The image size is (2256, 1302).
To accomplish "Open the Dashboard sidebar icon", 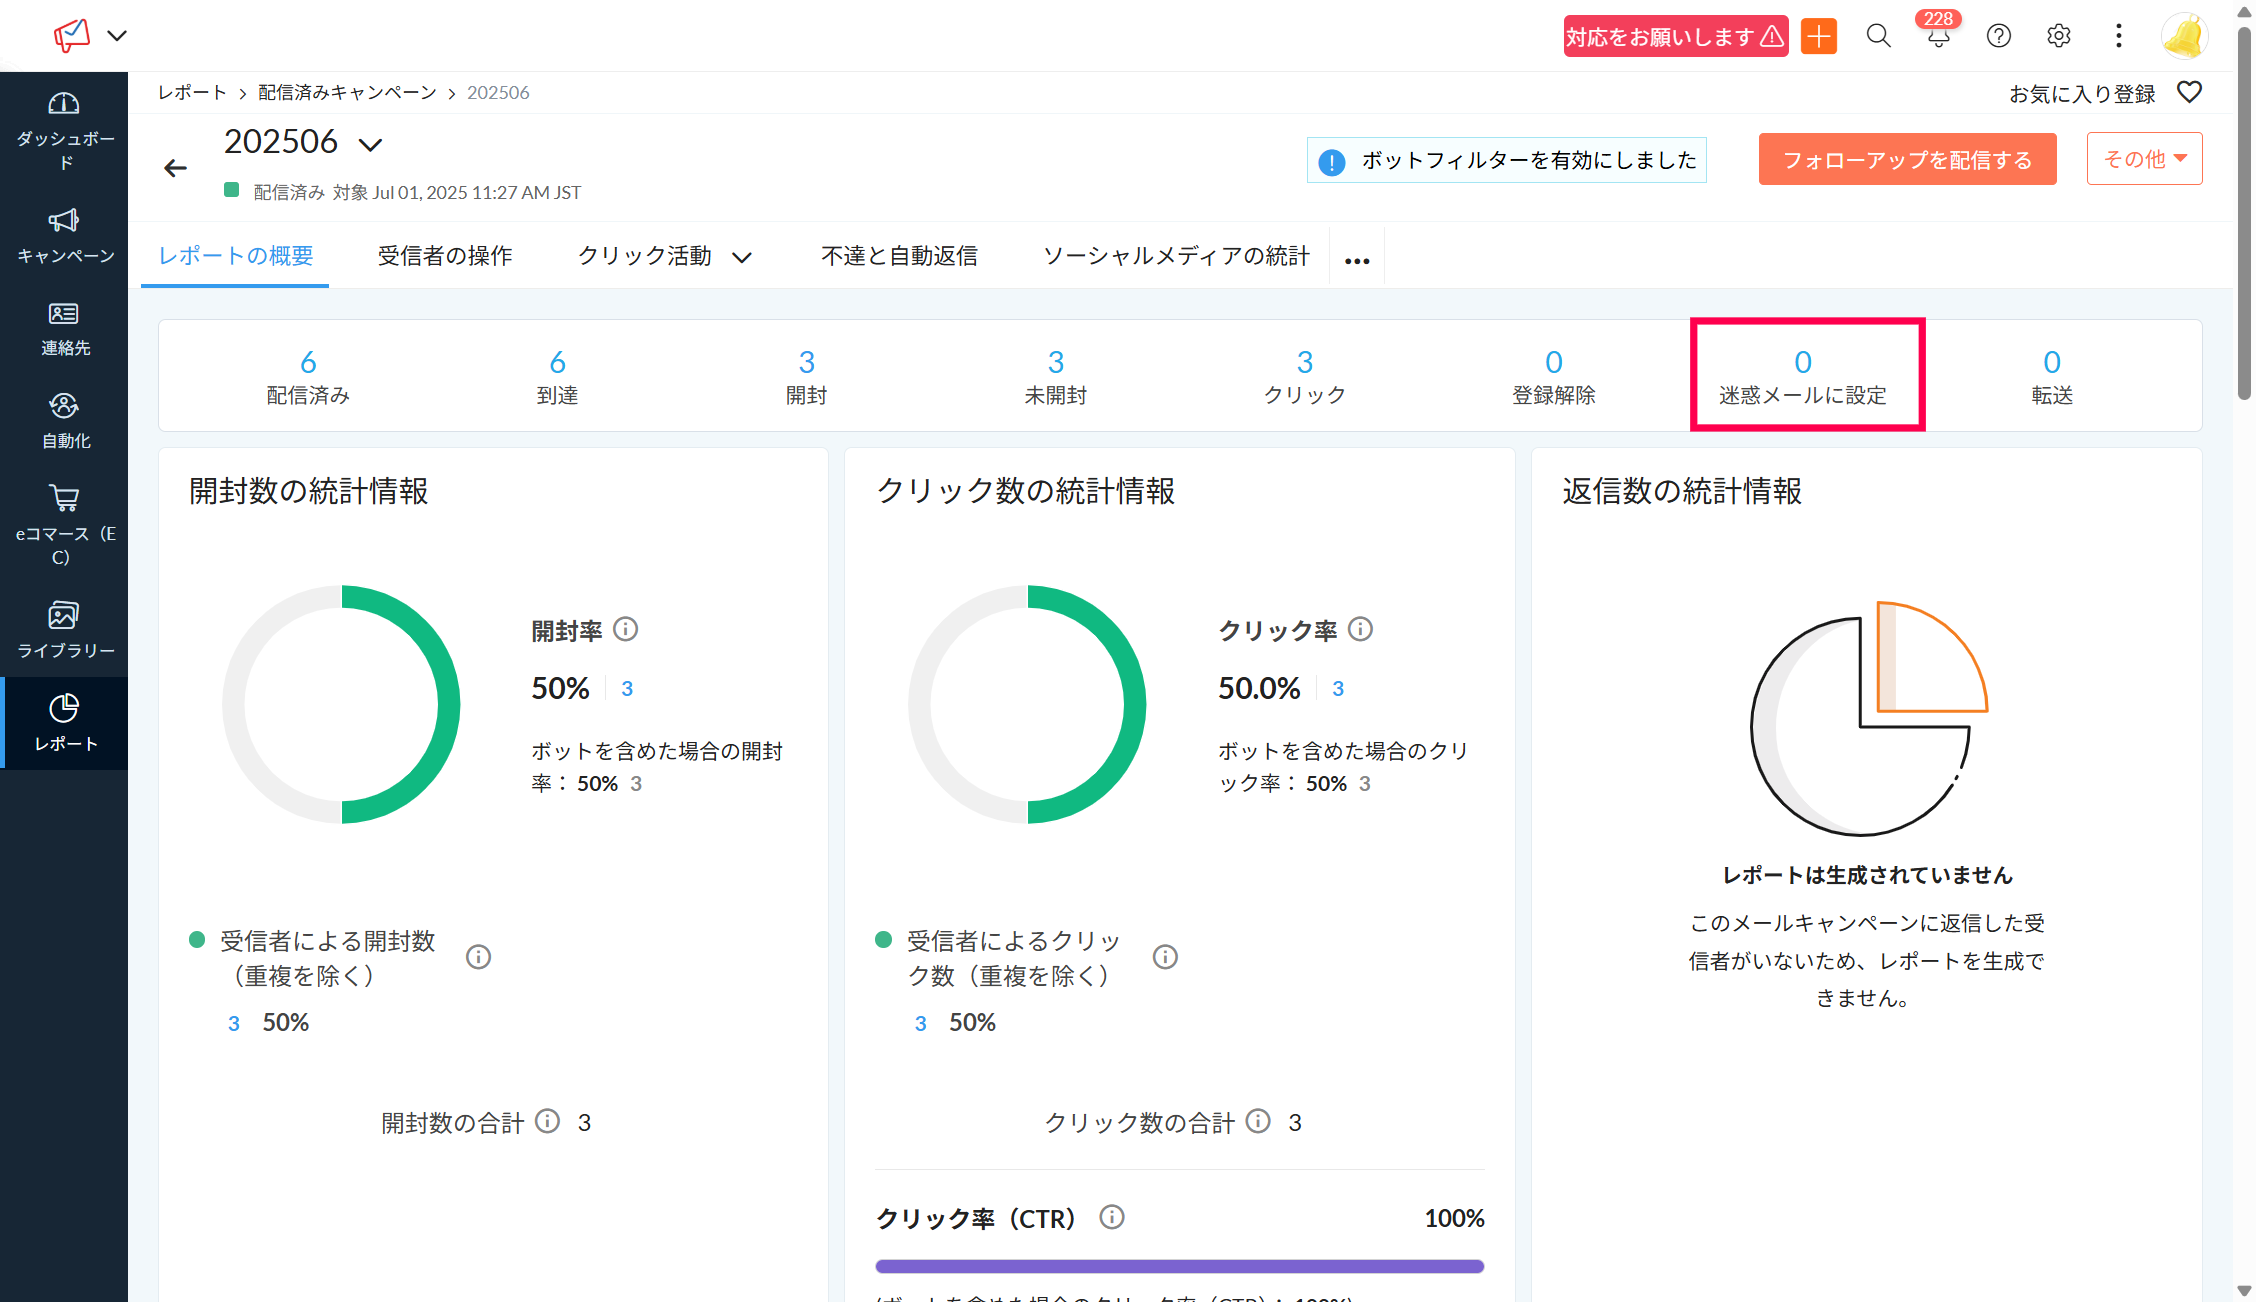I will tap(64, 104).
